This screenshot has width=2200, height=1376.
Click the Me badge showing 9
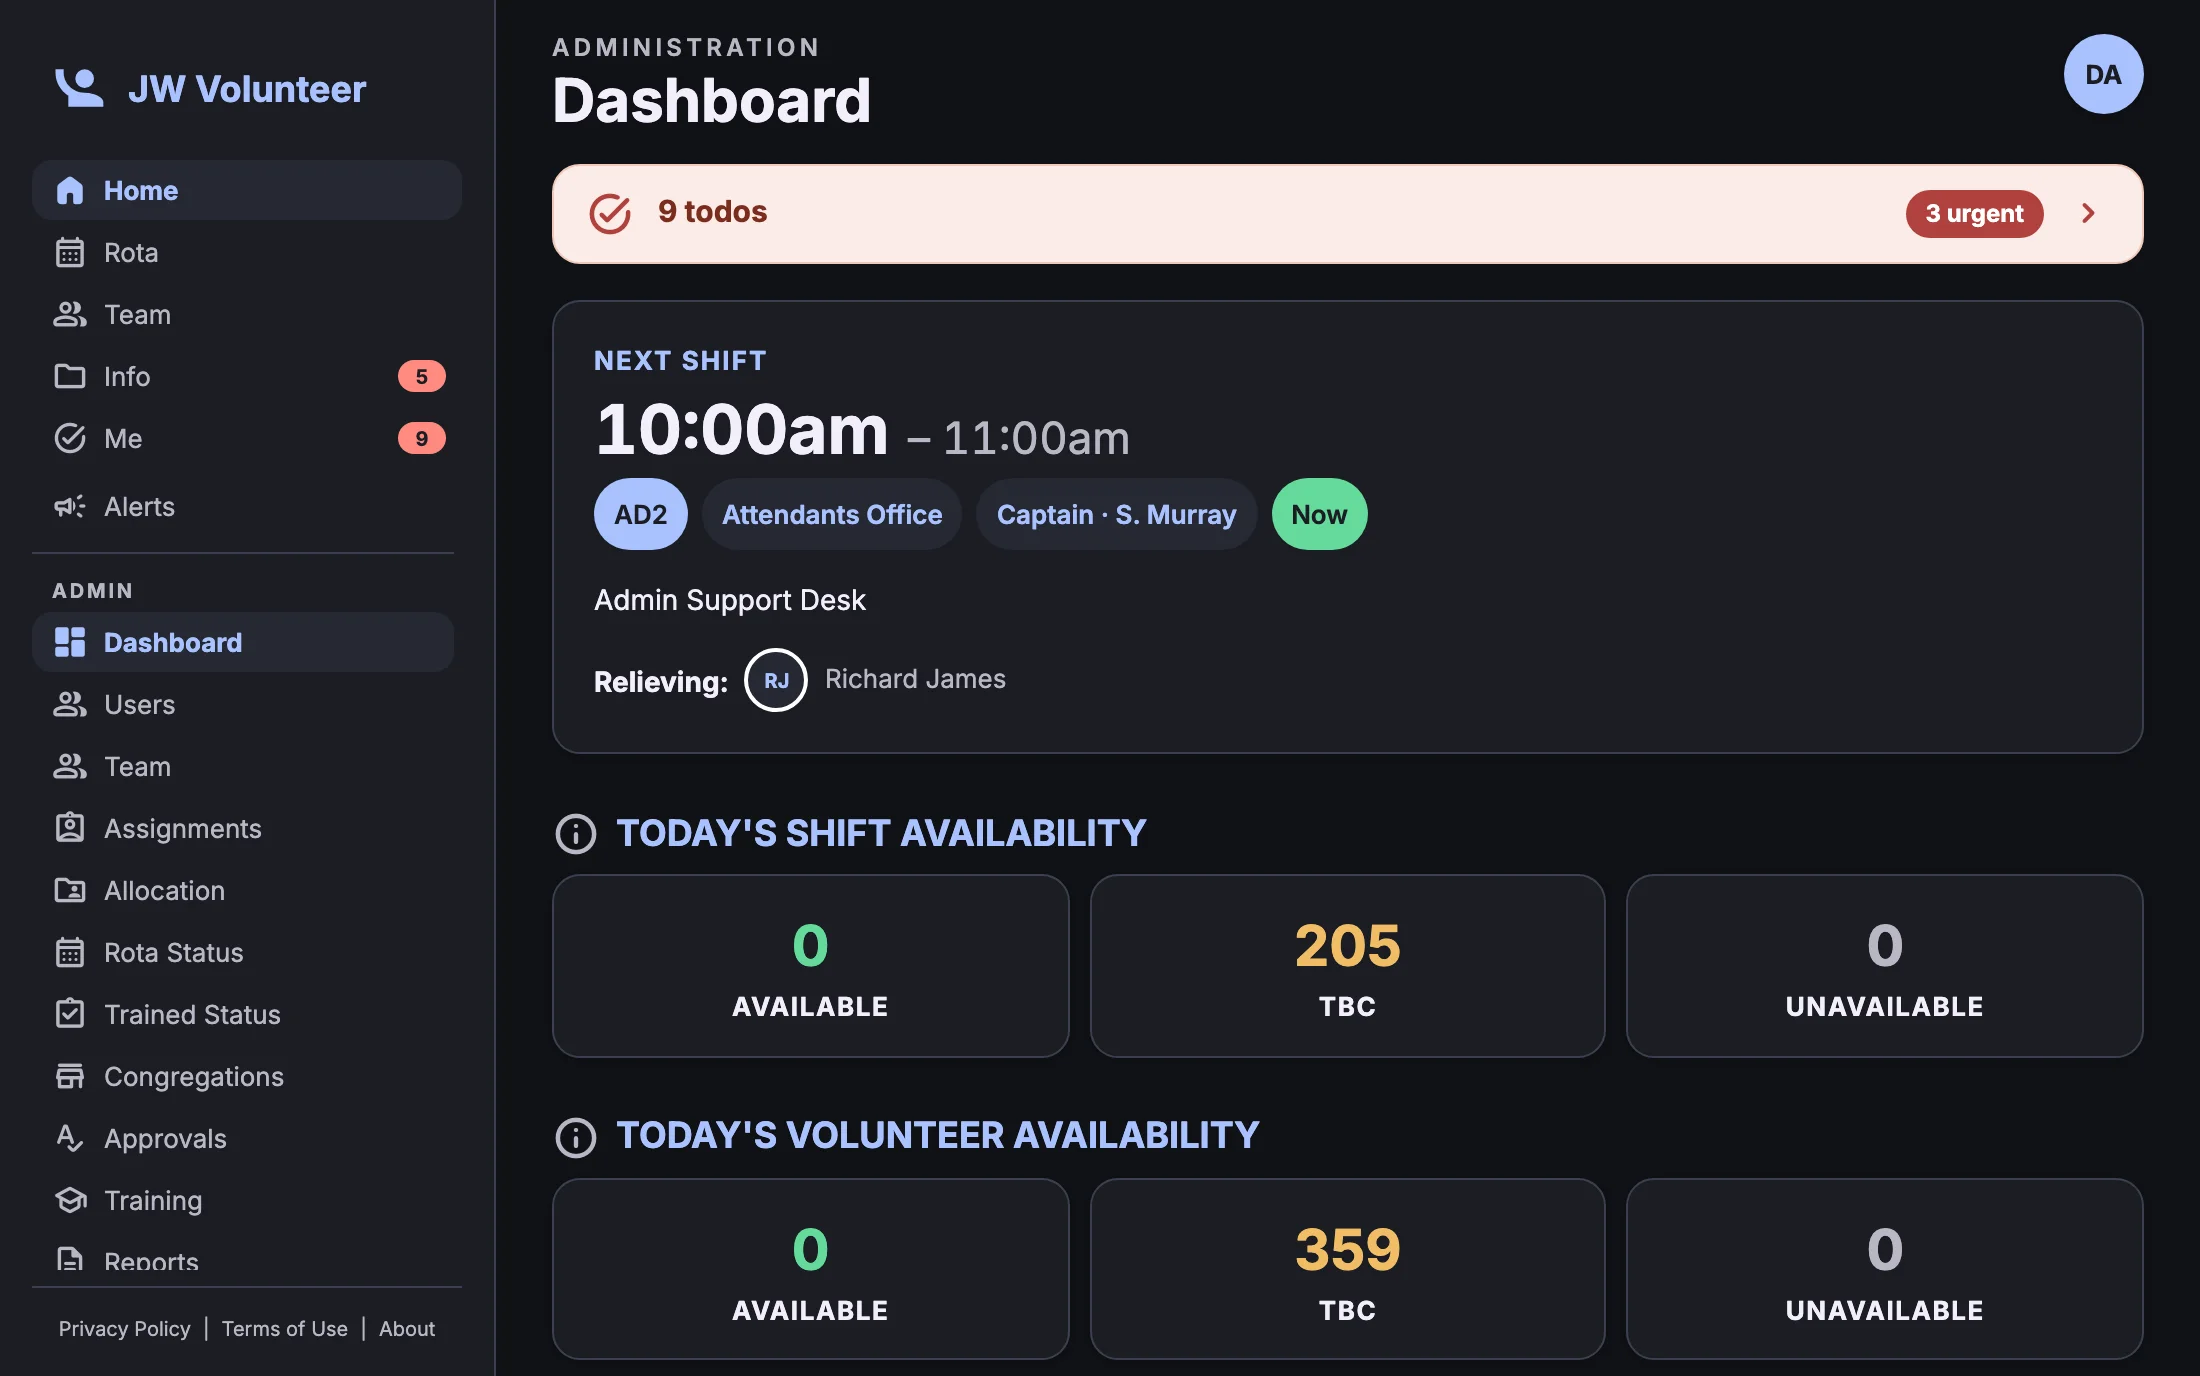[x=422, y=438]
